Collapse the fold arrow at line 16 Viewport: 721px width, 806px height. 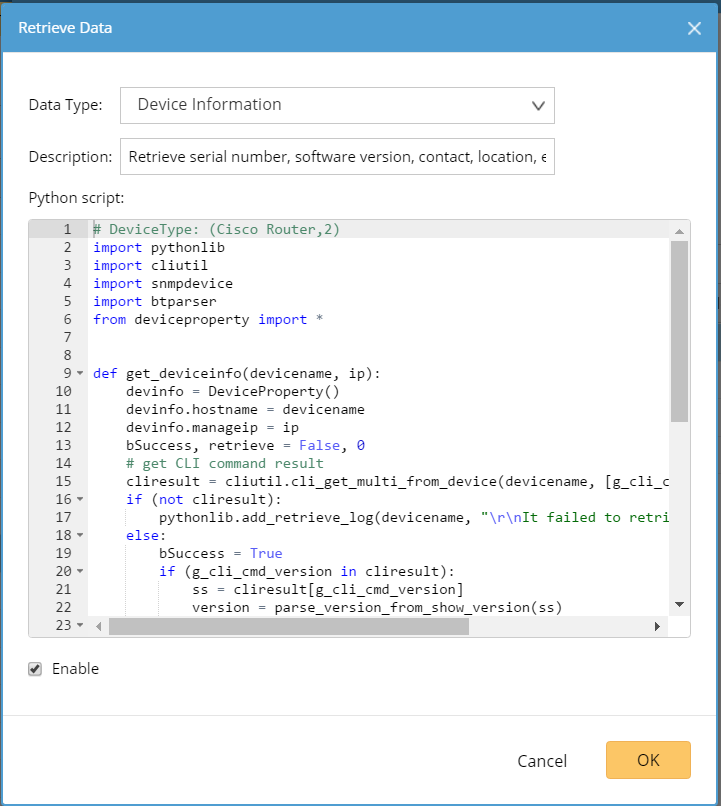pyautogui.click(x=80, y=499)
